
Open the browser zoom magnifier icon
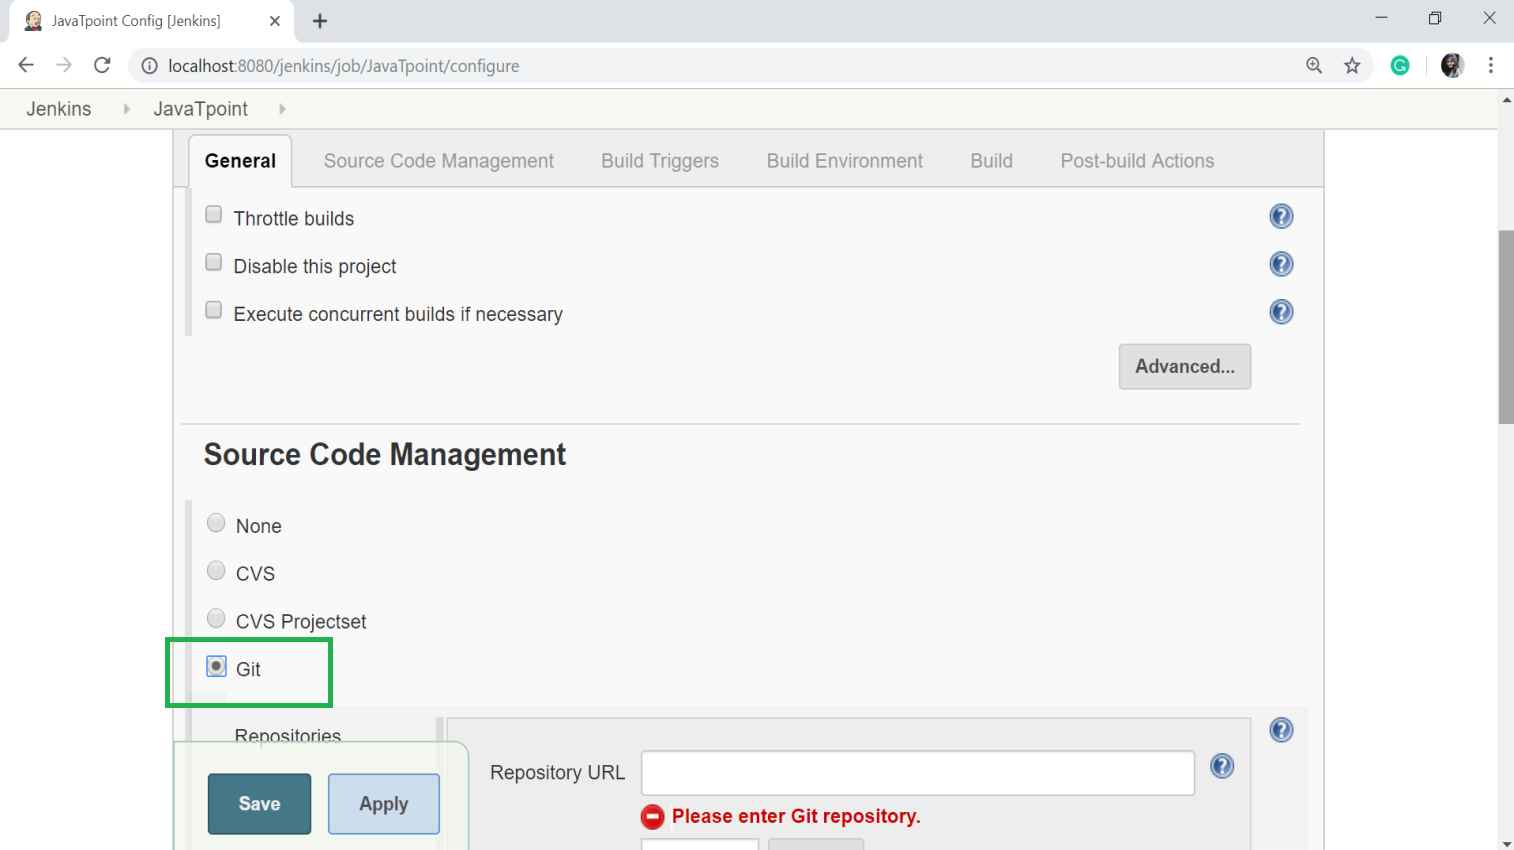tap(1314, 65)
